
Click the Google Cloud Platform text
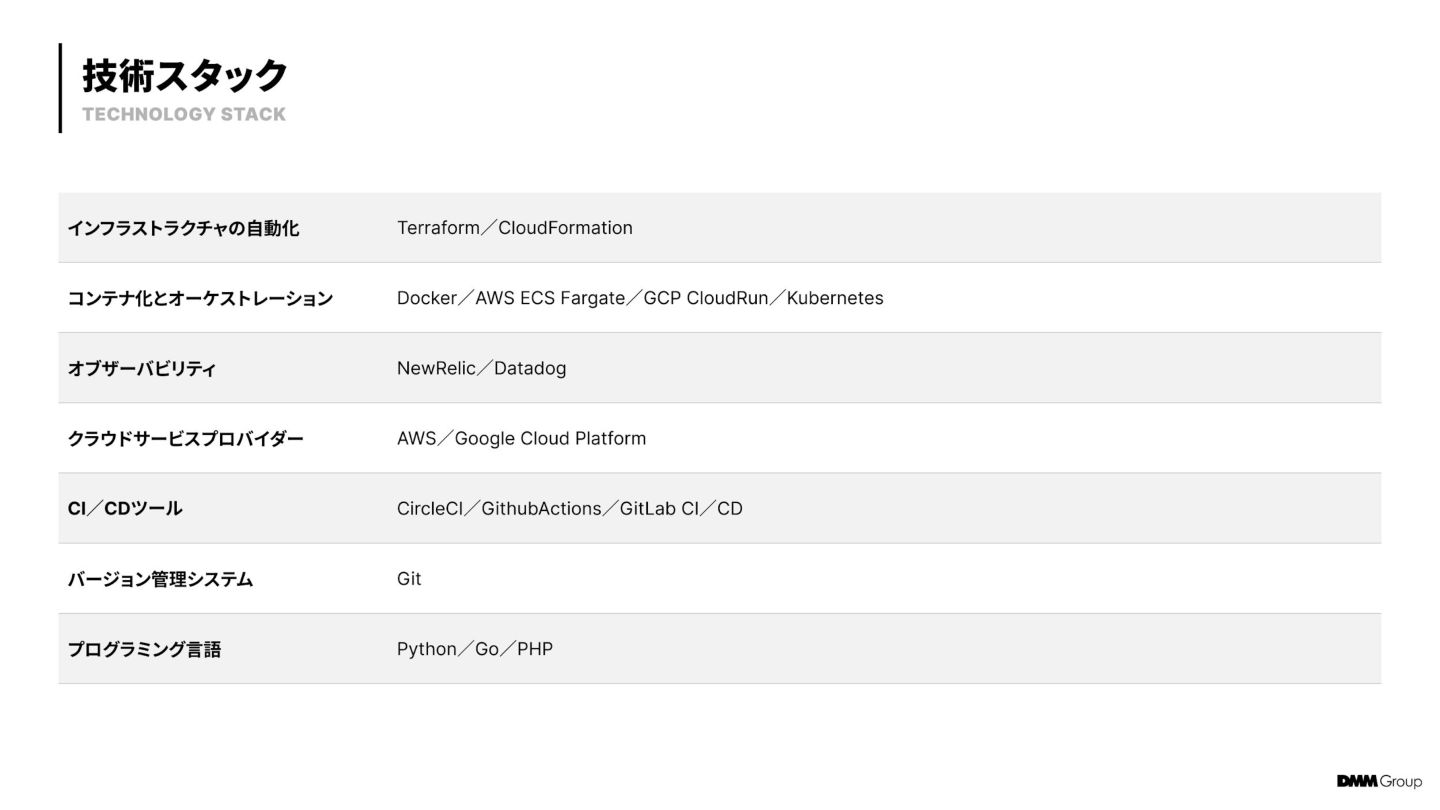click(x=550, y=438)
